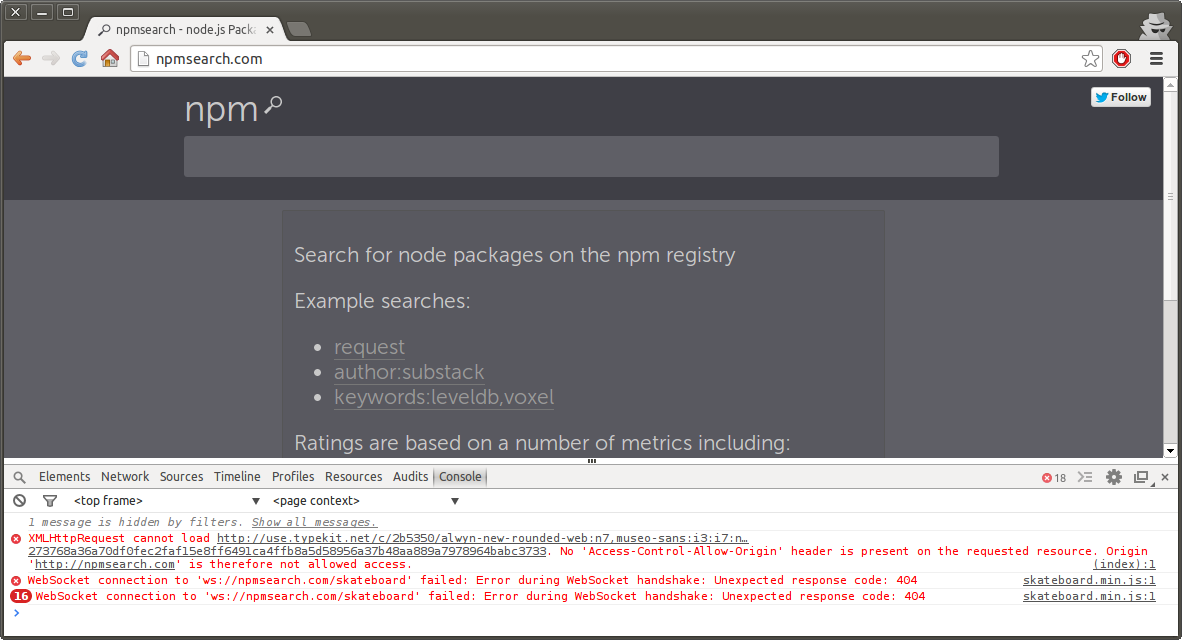
Task: Go back with the browser back arrow
Action: point(22,59)
